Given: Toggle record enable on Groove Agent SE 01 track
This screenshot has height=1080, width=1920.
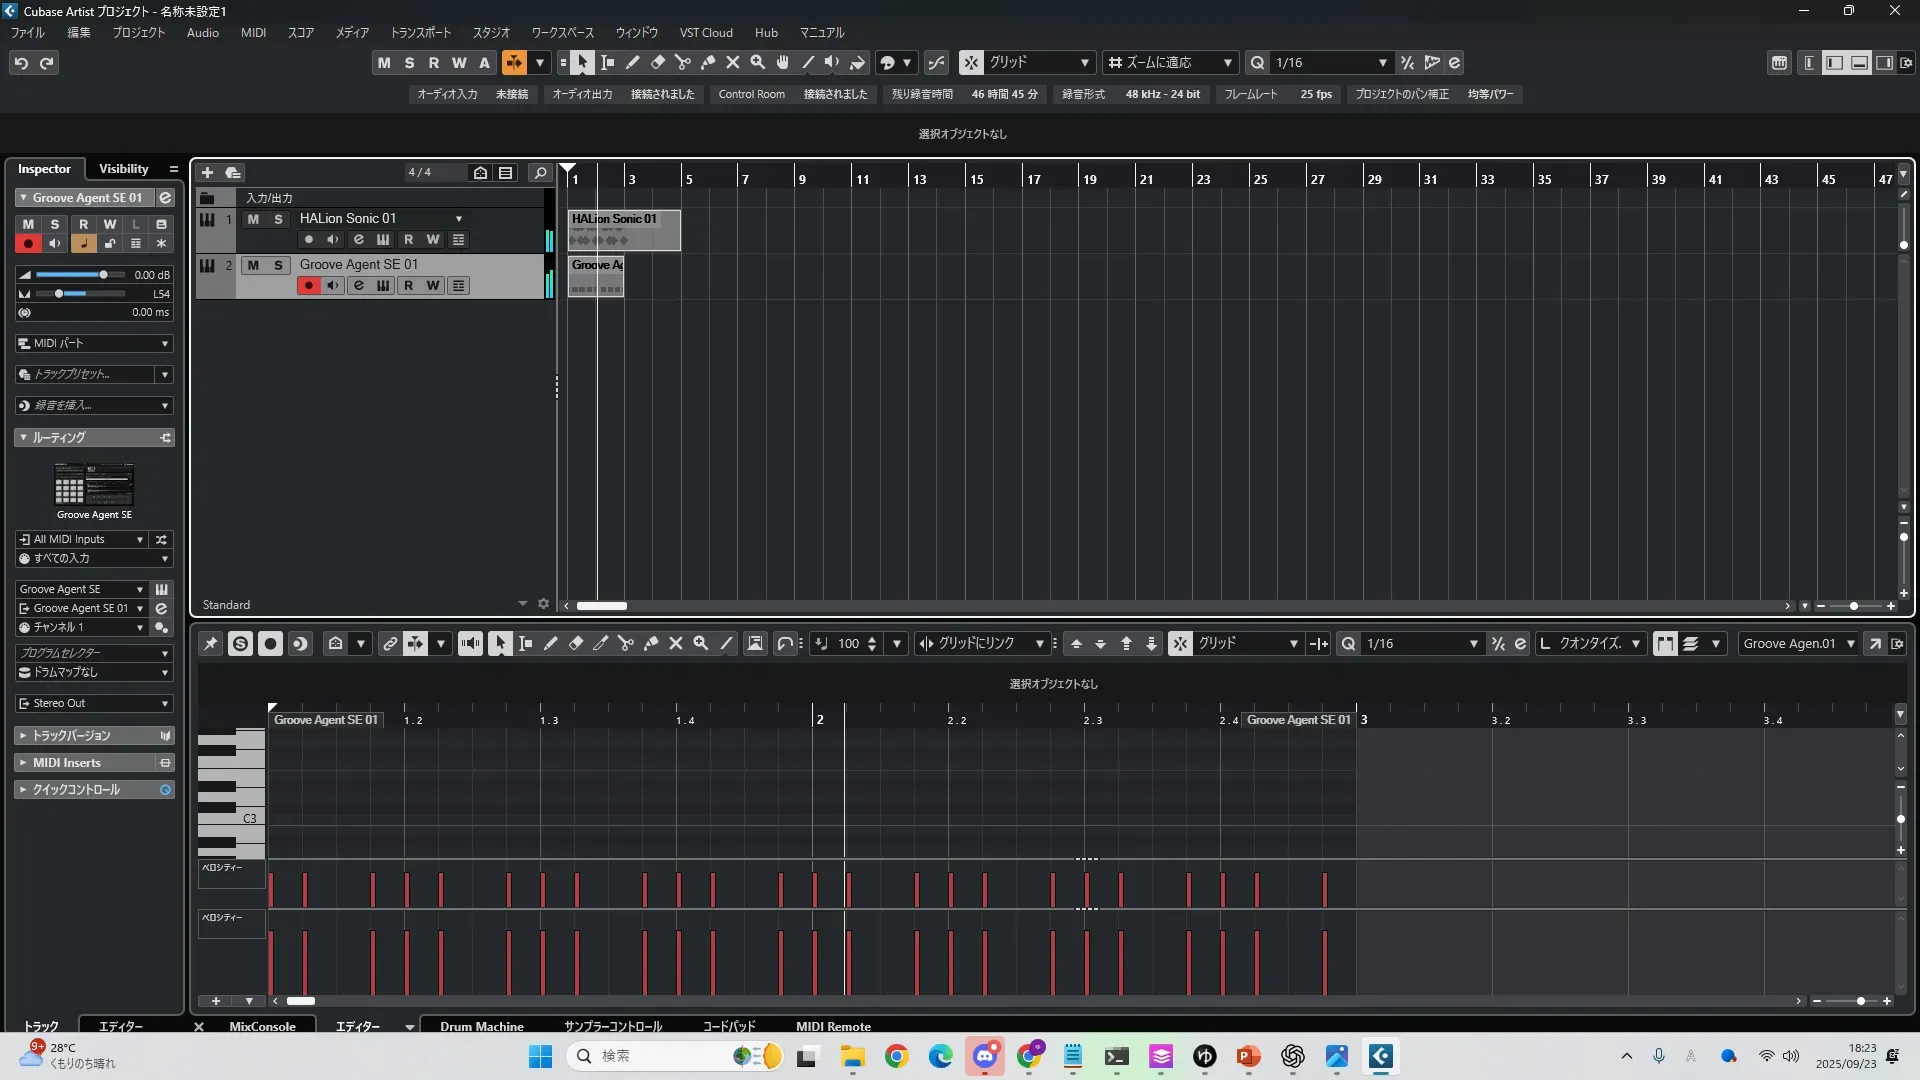Looking at the screenshot, I should 308,286.
